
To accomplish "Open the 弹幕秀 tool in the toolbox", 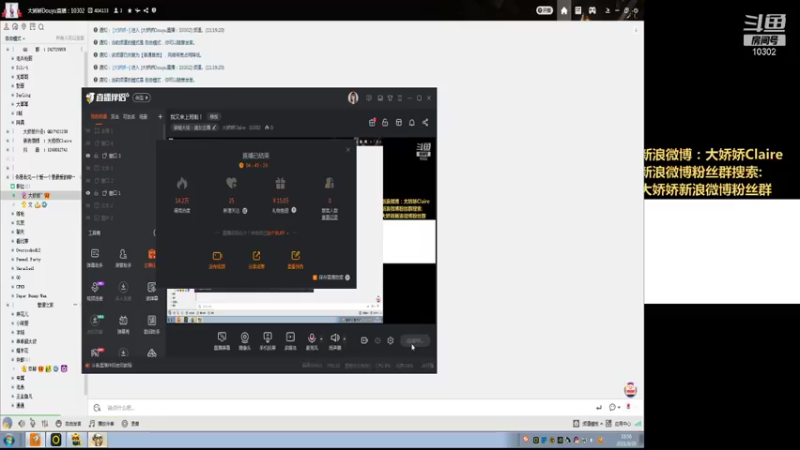I will point(123,324).
